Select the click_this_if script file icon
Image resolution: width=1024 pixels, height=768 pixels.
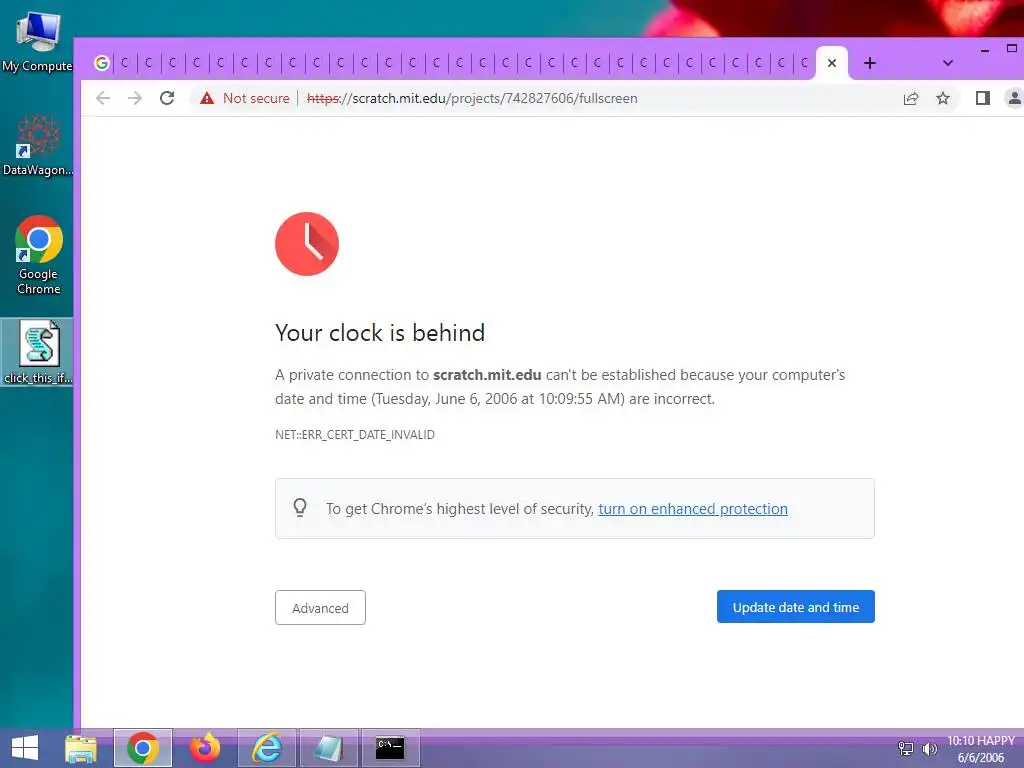(39, 352)
